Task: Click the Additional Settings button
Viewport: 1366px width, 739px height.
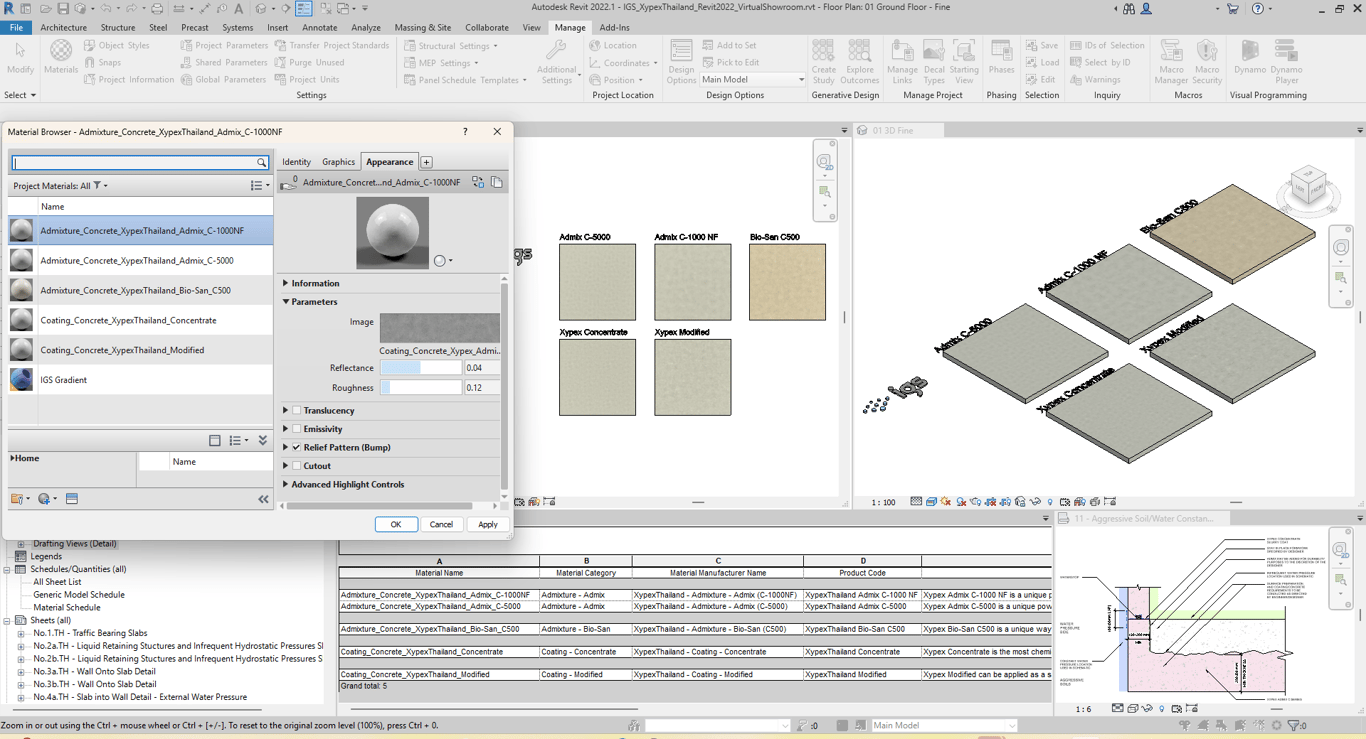Action: click(556, 62)
